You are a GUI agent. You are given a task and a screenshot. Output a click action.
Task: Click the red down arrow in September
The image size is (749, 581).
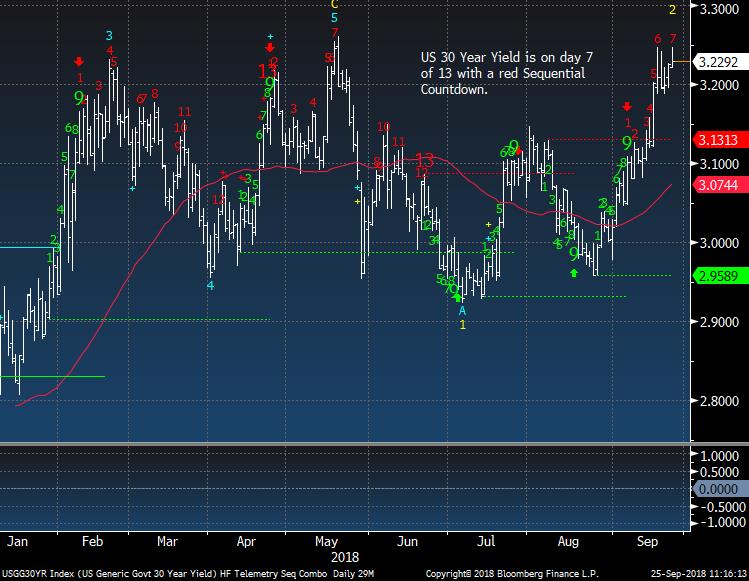tap(627, 106)
